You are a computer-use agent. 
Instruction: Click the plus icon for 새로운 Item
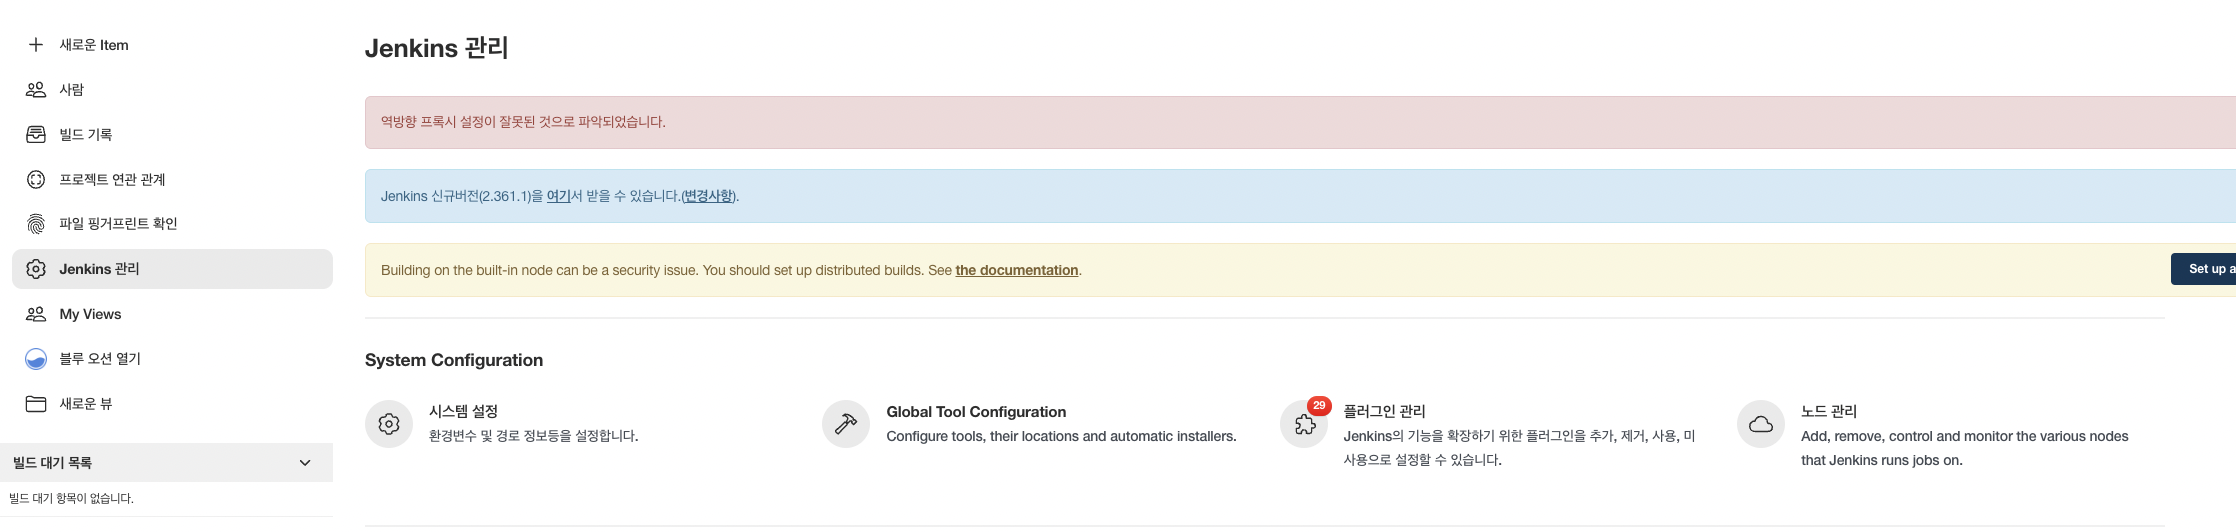(36, 45)
